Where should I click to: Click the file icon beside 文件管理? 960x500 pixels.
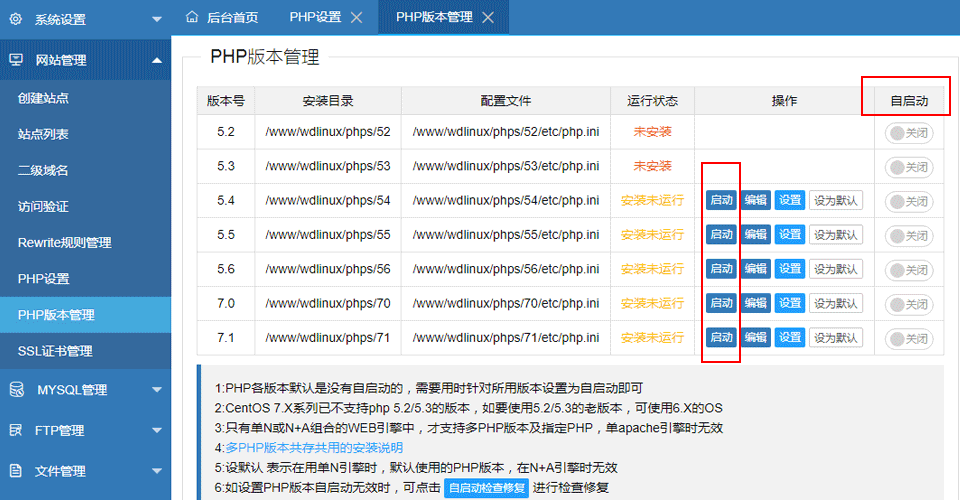(x=16, y=471)
